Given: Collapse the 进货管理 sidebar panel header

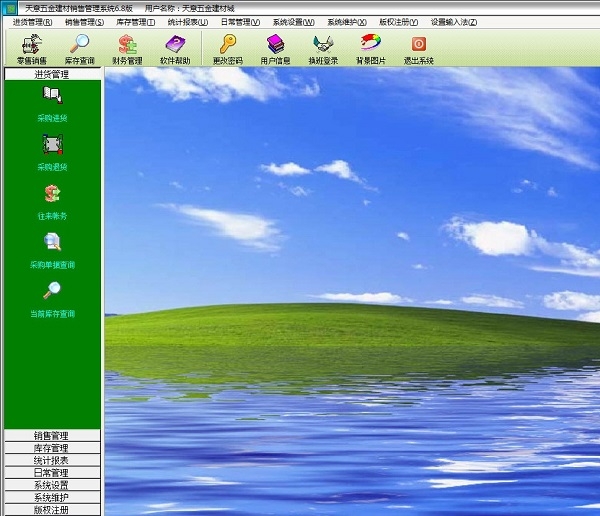Looking at the screenshot, I should tap(53, 74).
